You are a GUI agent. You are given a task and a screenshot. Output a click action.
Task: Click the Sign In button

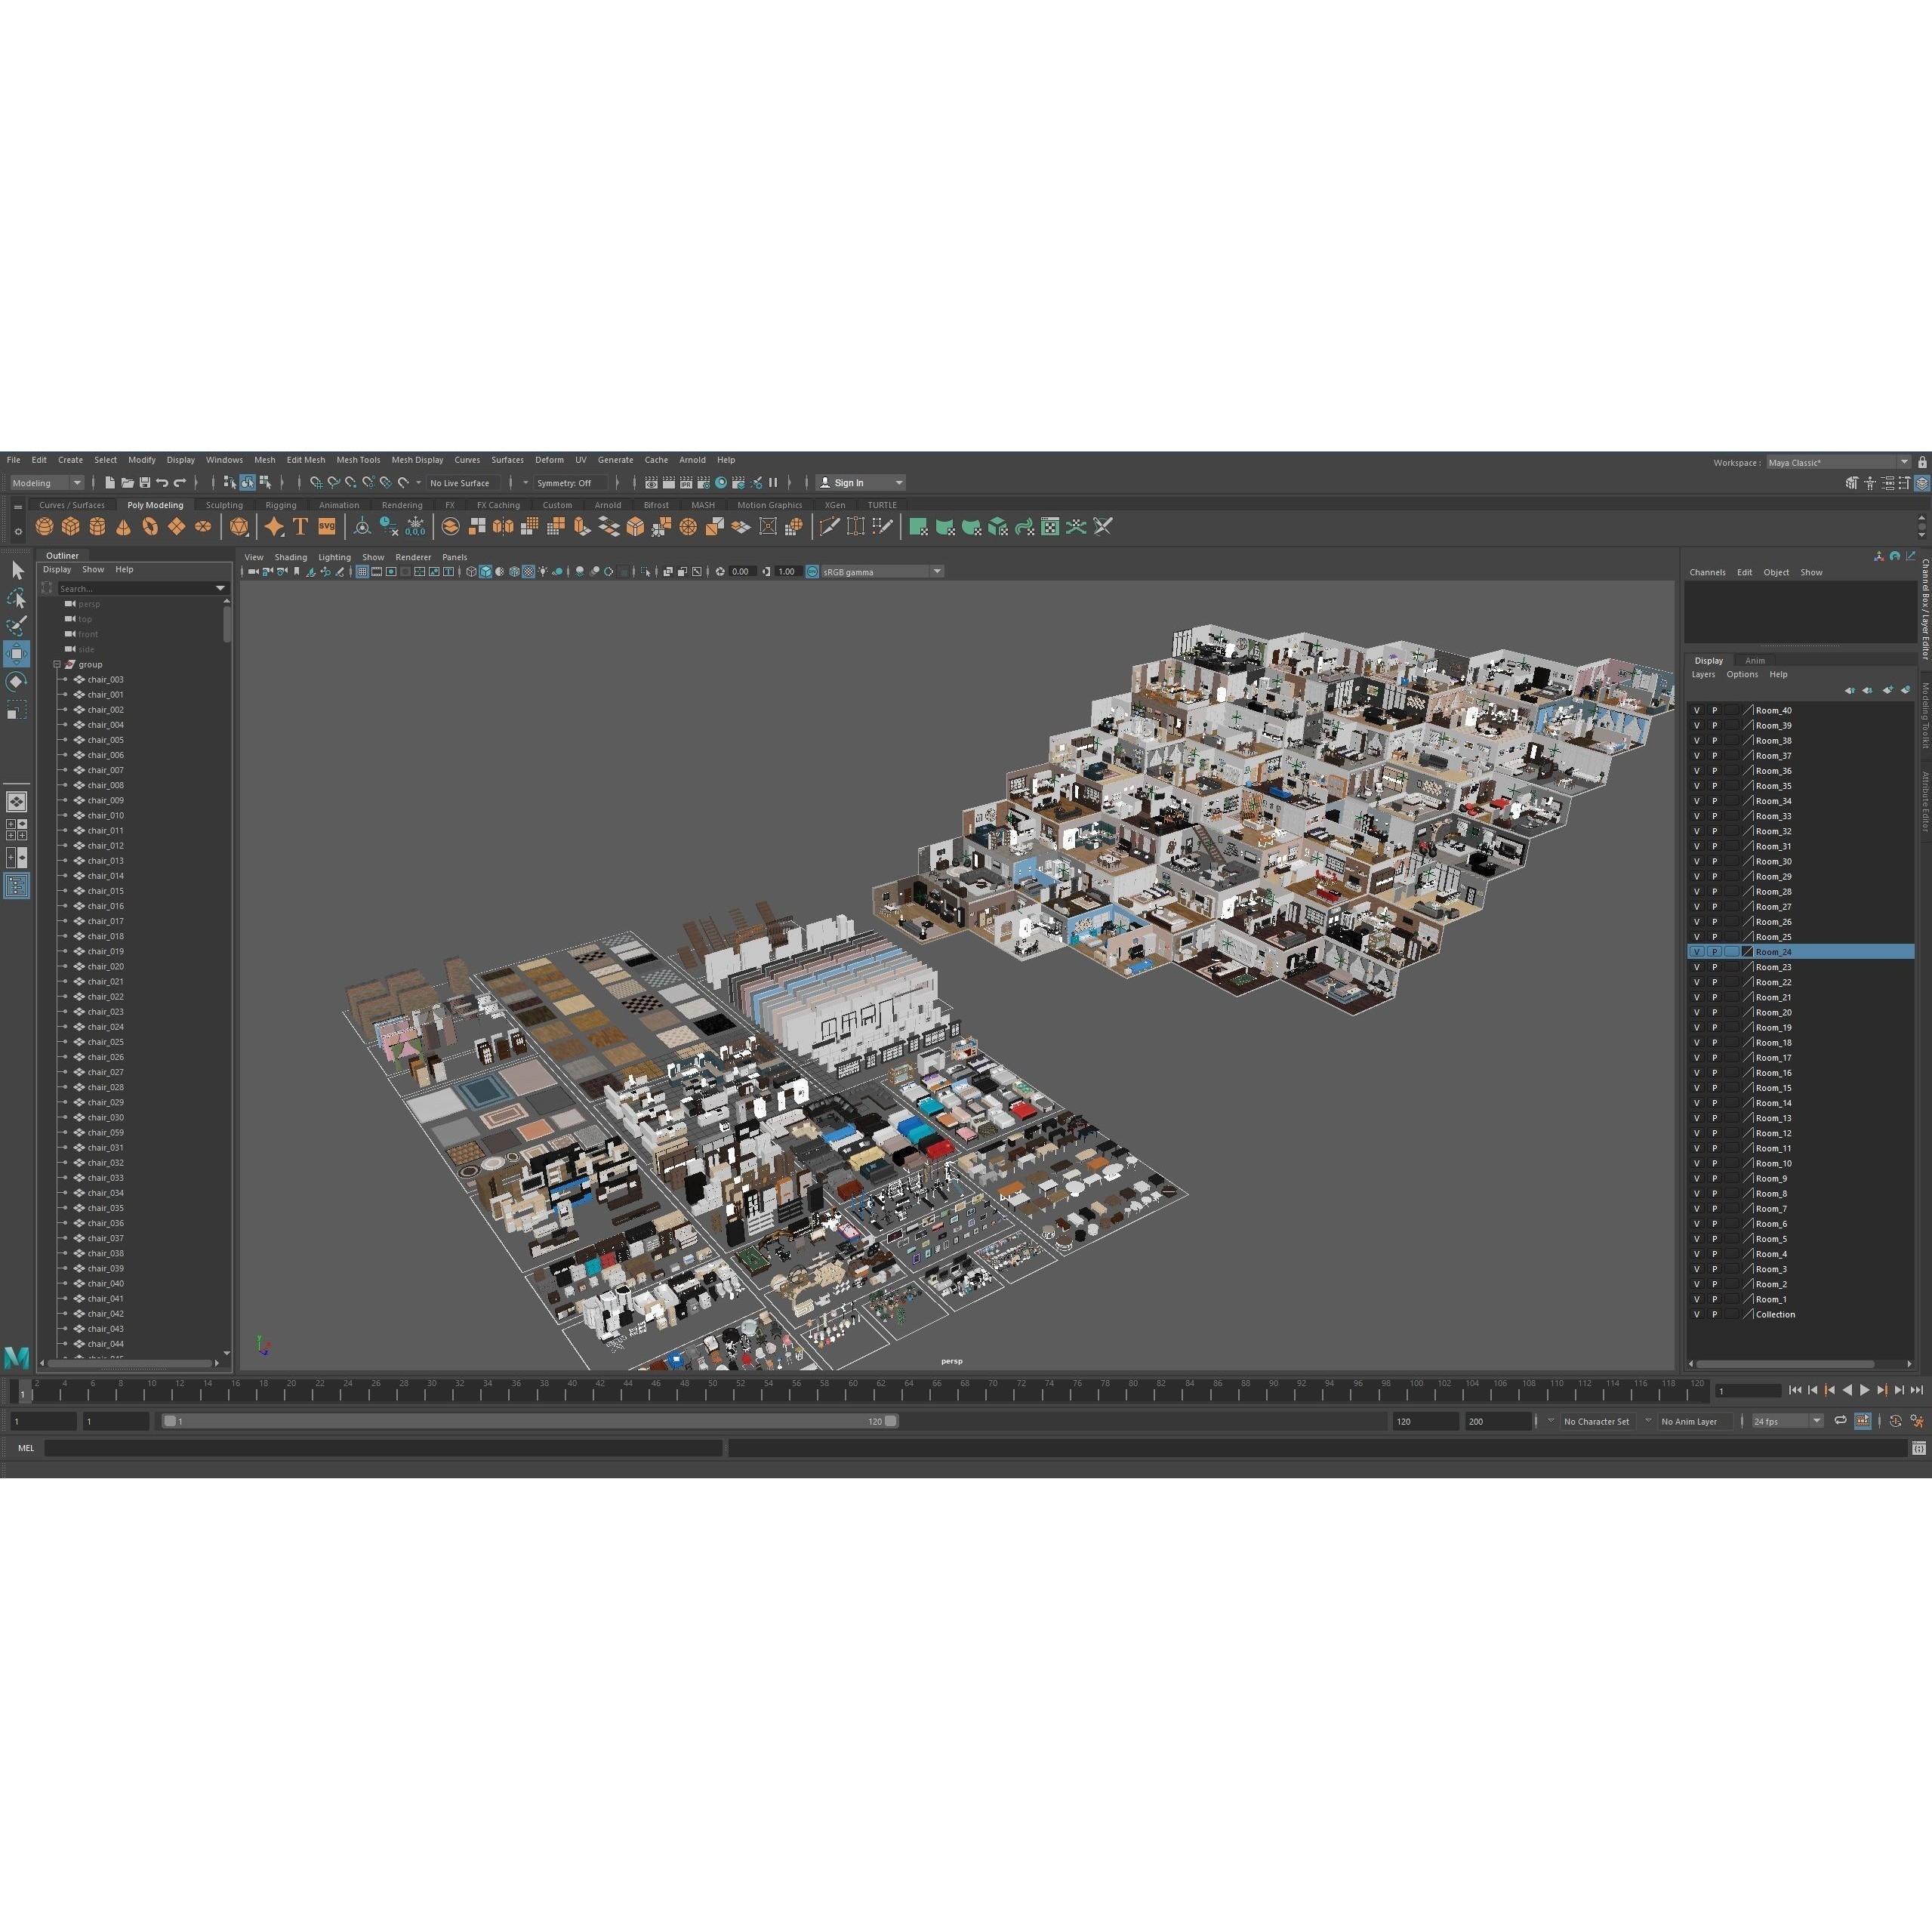[851, 482]
